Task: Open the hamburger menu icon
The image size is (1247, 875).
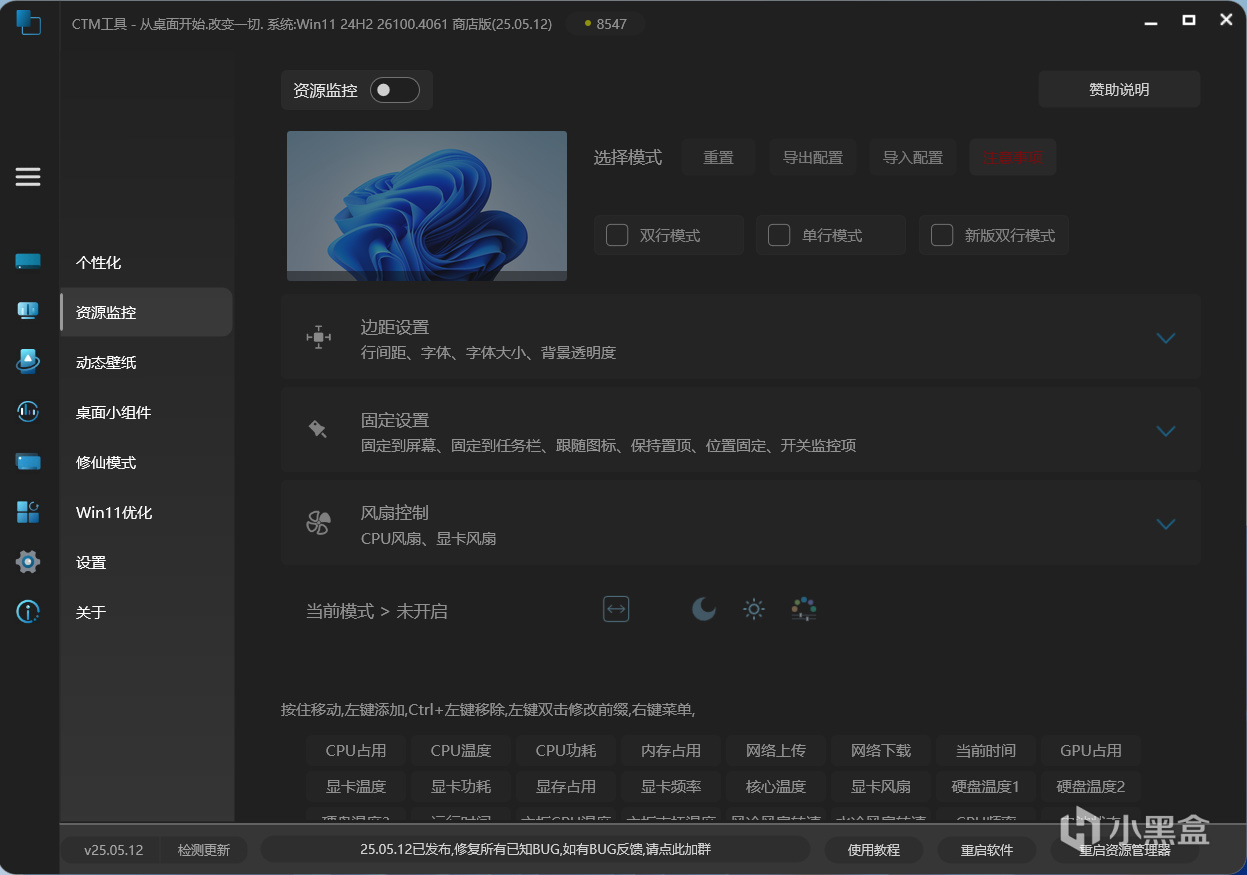Action: (28, 177)
